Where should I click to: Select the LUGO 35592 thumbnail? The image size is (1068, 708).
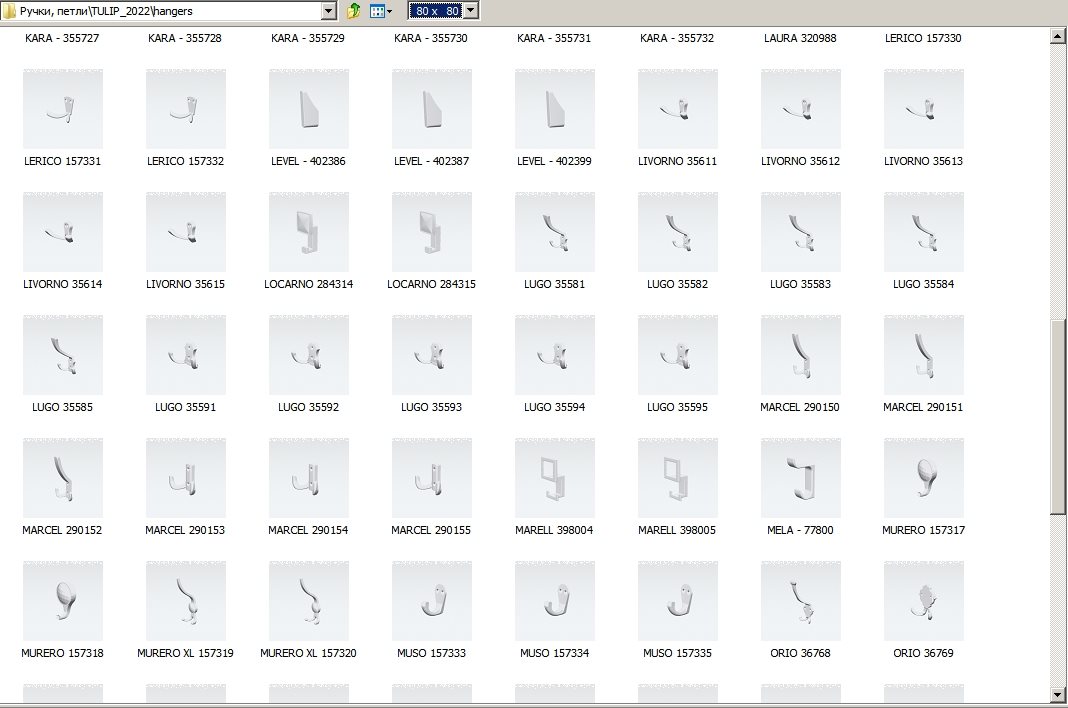click(x=309, y=355)
